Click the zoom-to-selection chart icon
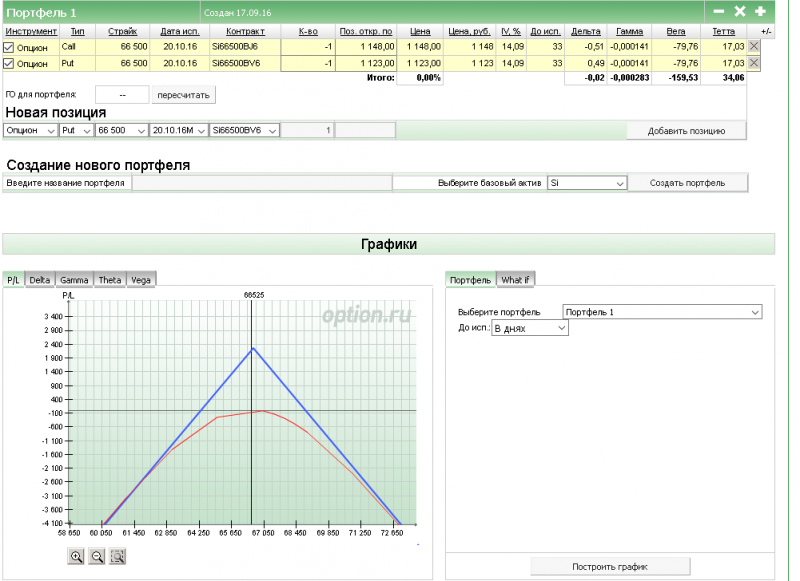Screen dimensions: 800x581 (118, 557)
